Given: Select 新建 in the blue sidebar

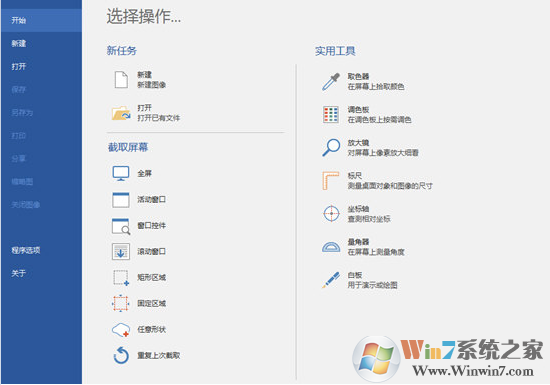Looking at the screenshot, I should tap(19, 43).
